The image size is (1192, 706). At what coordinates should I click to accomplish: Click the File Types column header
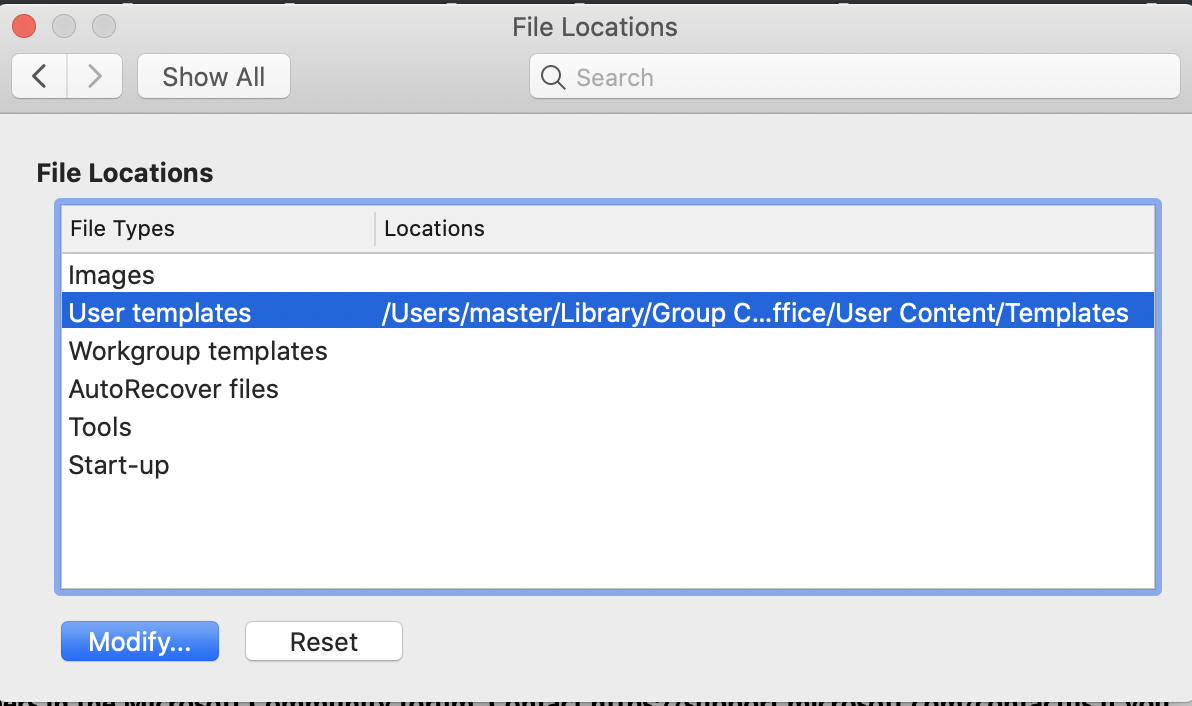218,229
